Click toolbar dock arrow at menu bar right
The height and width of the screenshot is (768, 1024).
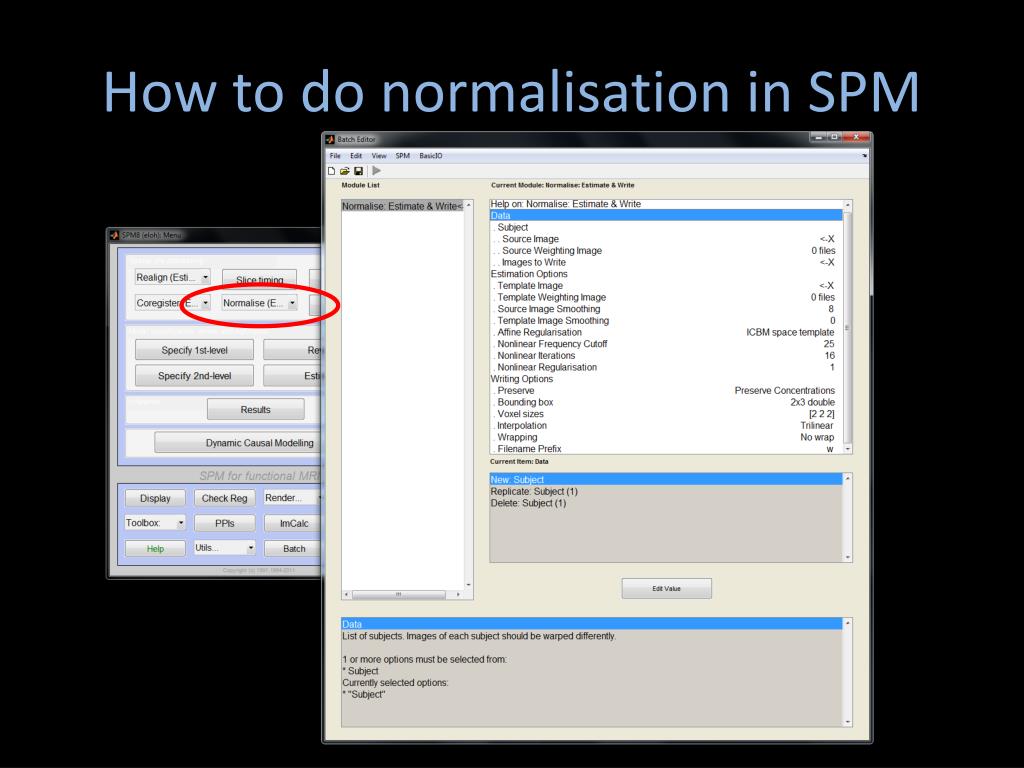pos(864,156)
